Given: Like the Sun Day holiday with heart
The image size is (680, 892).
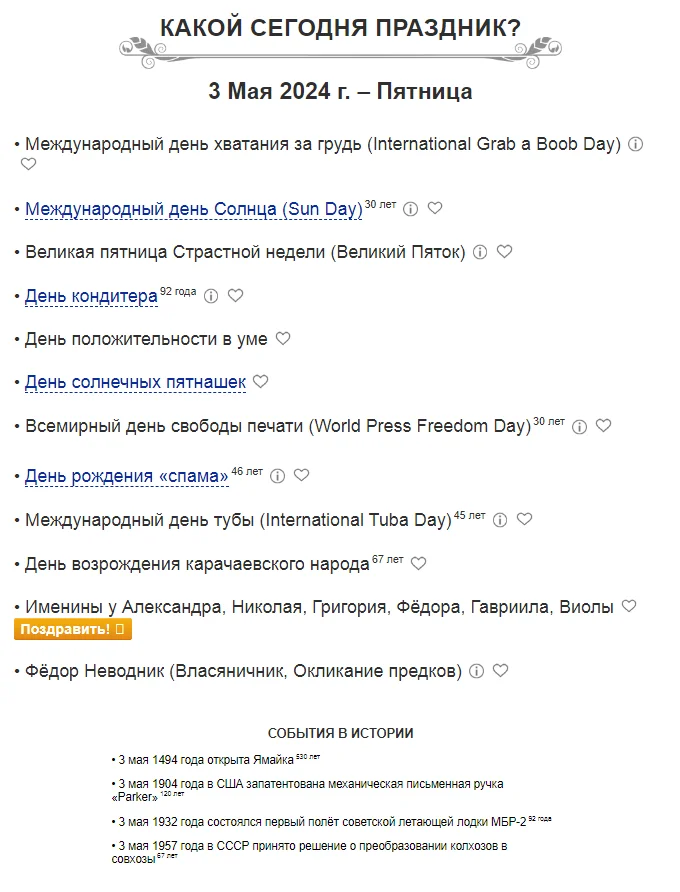Looking at the screenshot, I should click(435, 208).
